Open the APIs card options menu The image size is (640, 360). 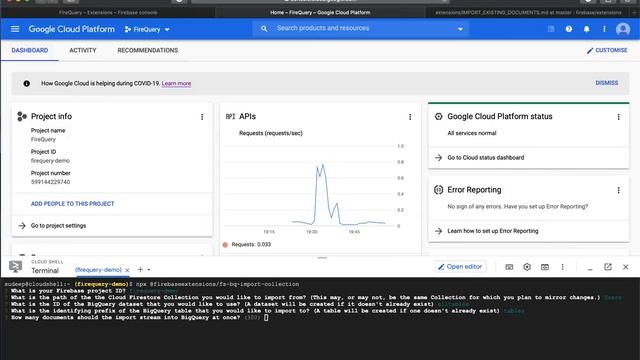click(x=410, y=117)
